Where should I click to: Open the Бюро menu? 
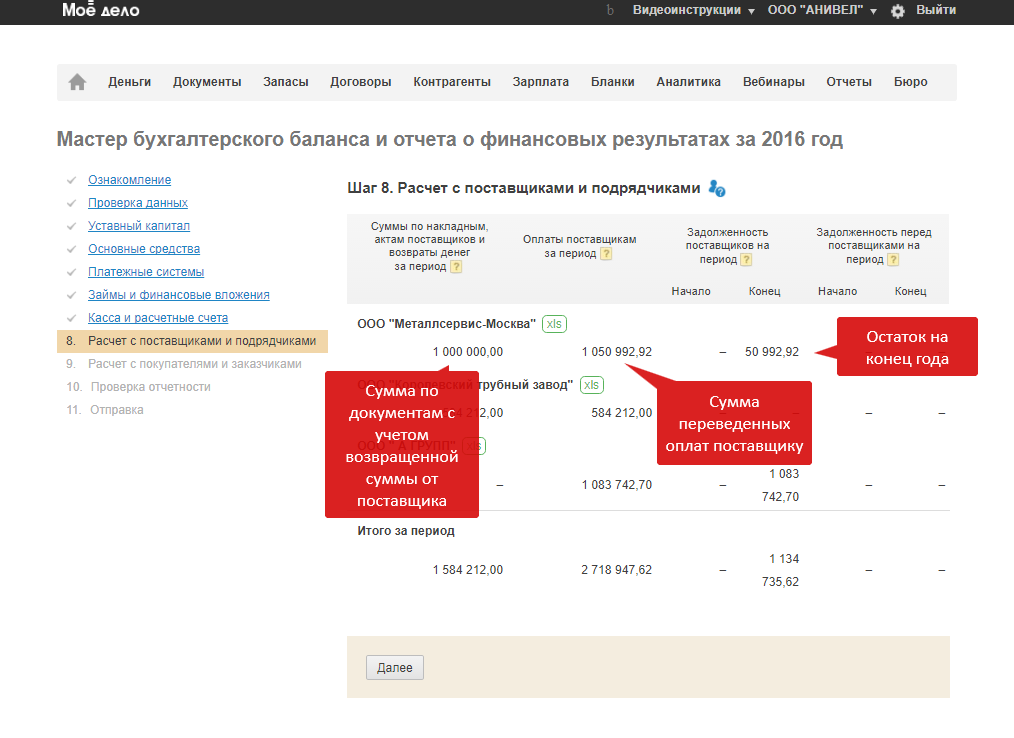click(x=911, y=82)
